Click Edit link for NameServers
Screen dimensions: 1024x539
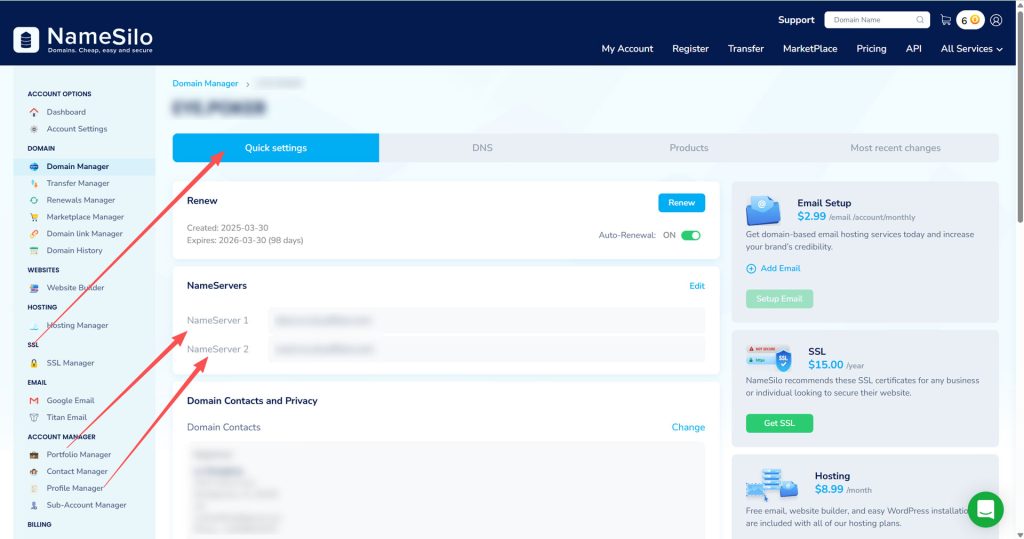click(x=697, y=286)
